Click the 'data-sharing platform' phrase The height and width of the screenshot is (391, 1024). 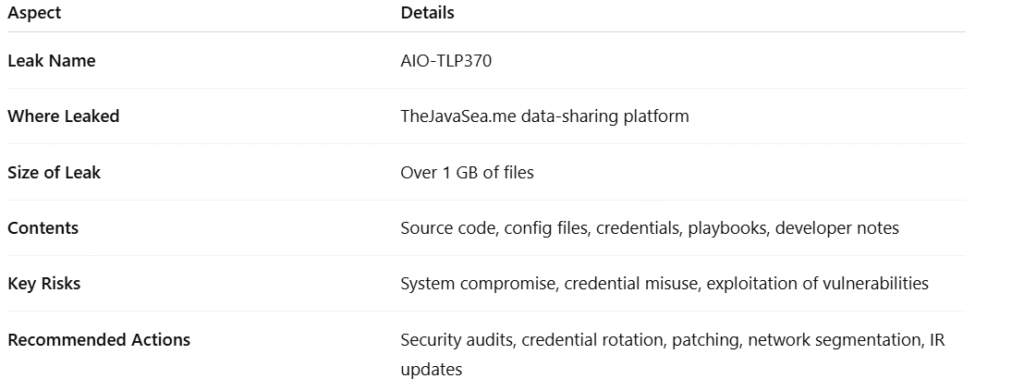pyautogui.click(x=605, y=116)
